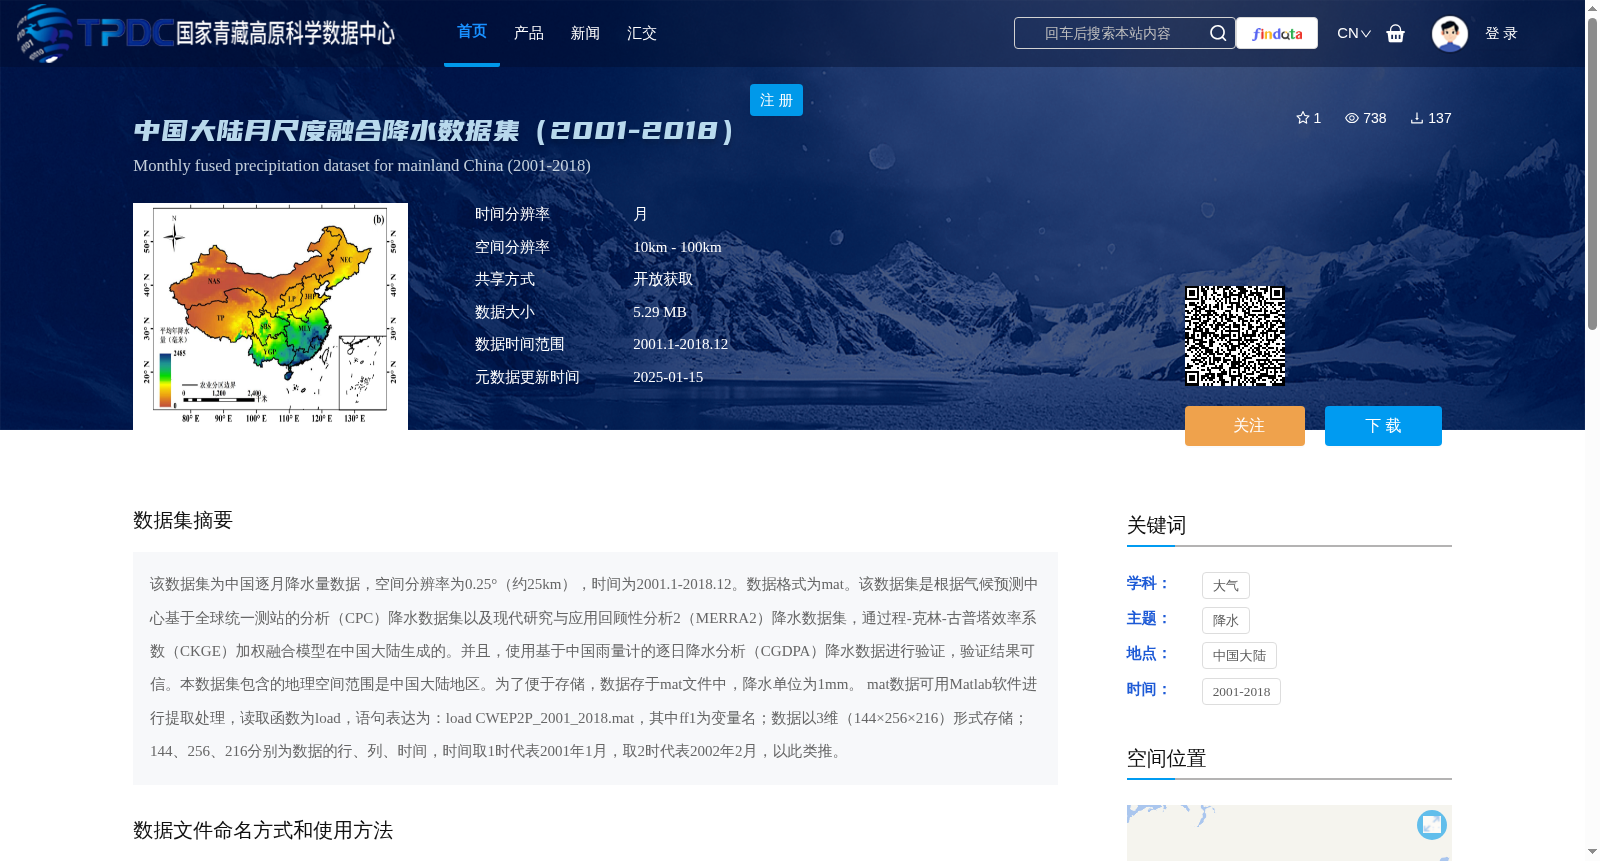Click the 数据集摘要 section heading
This screenshot has width=1600, height=861.
(x=183, y=520)
